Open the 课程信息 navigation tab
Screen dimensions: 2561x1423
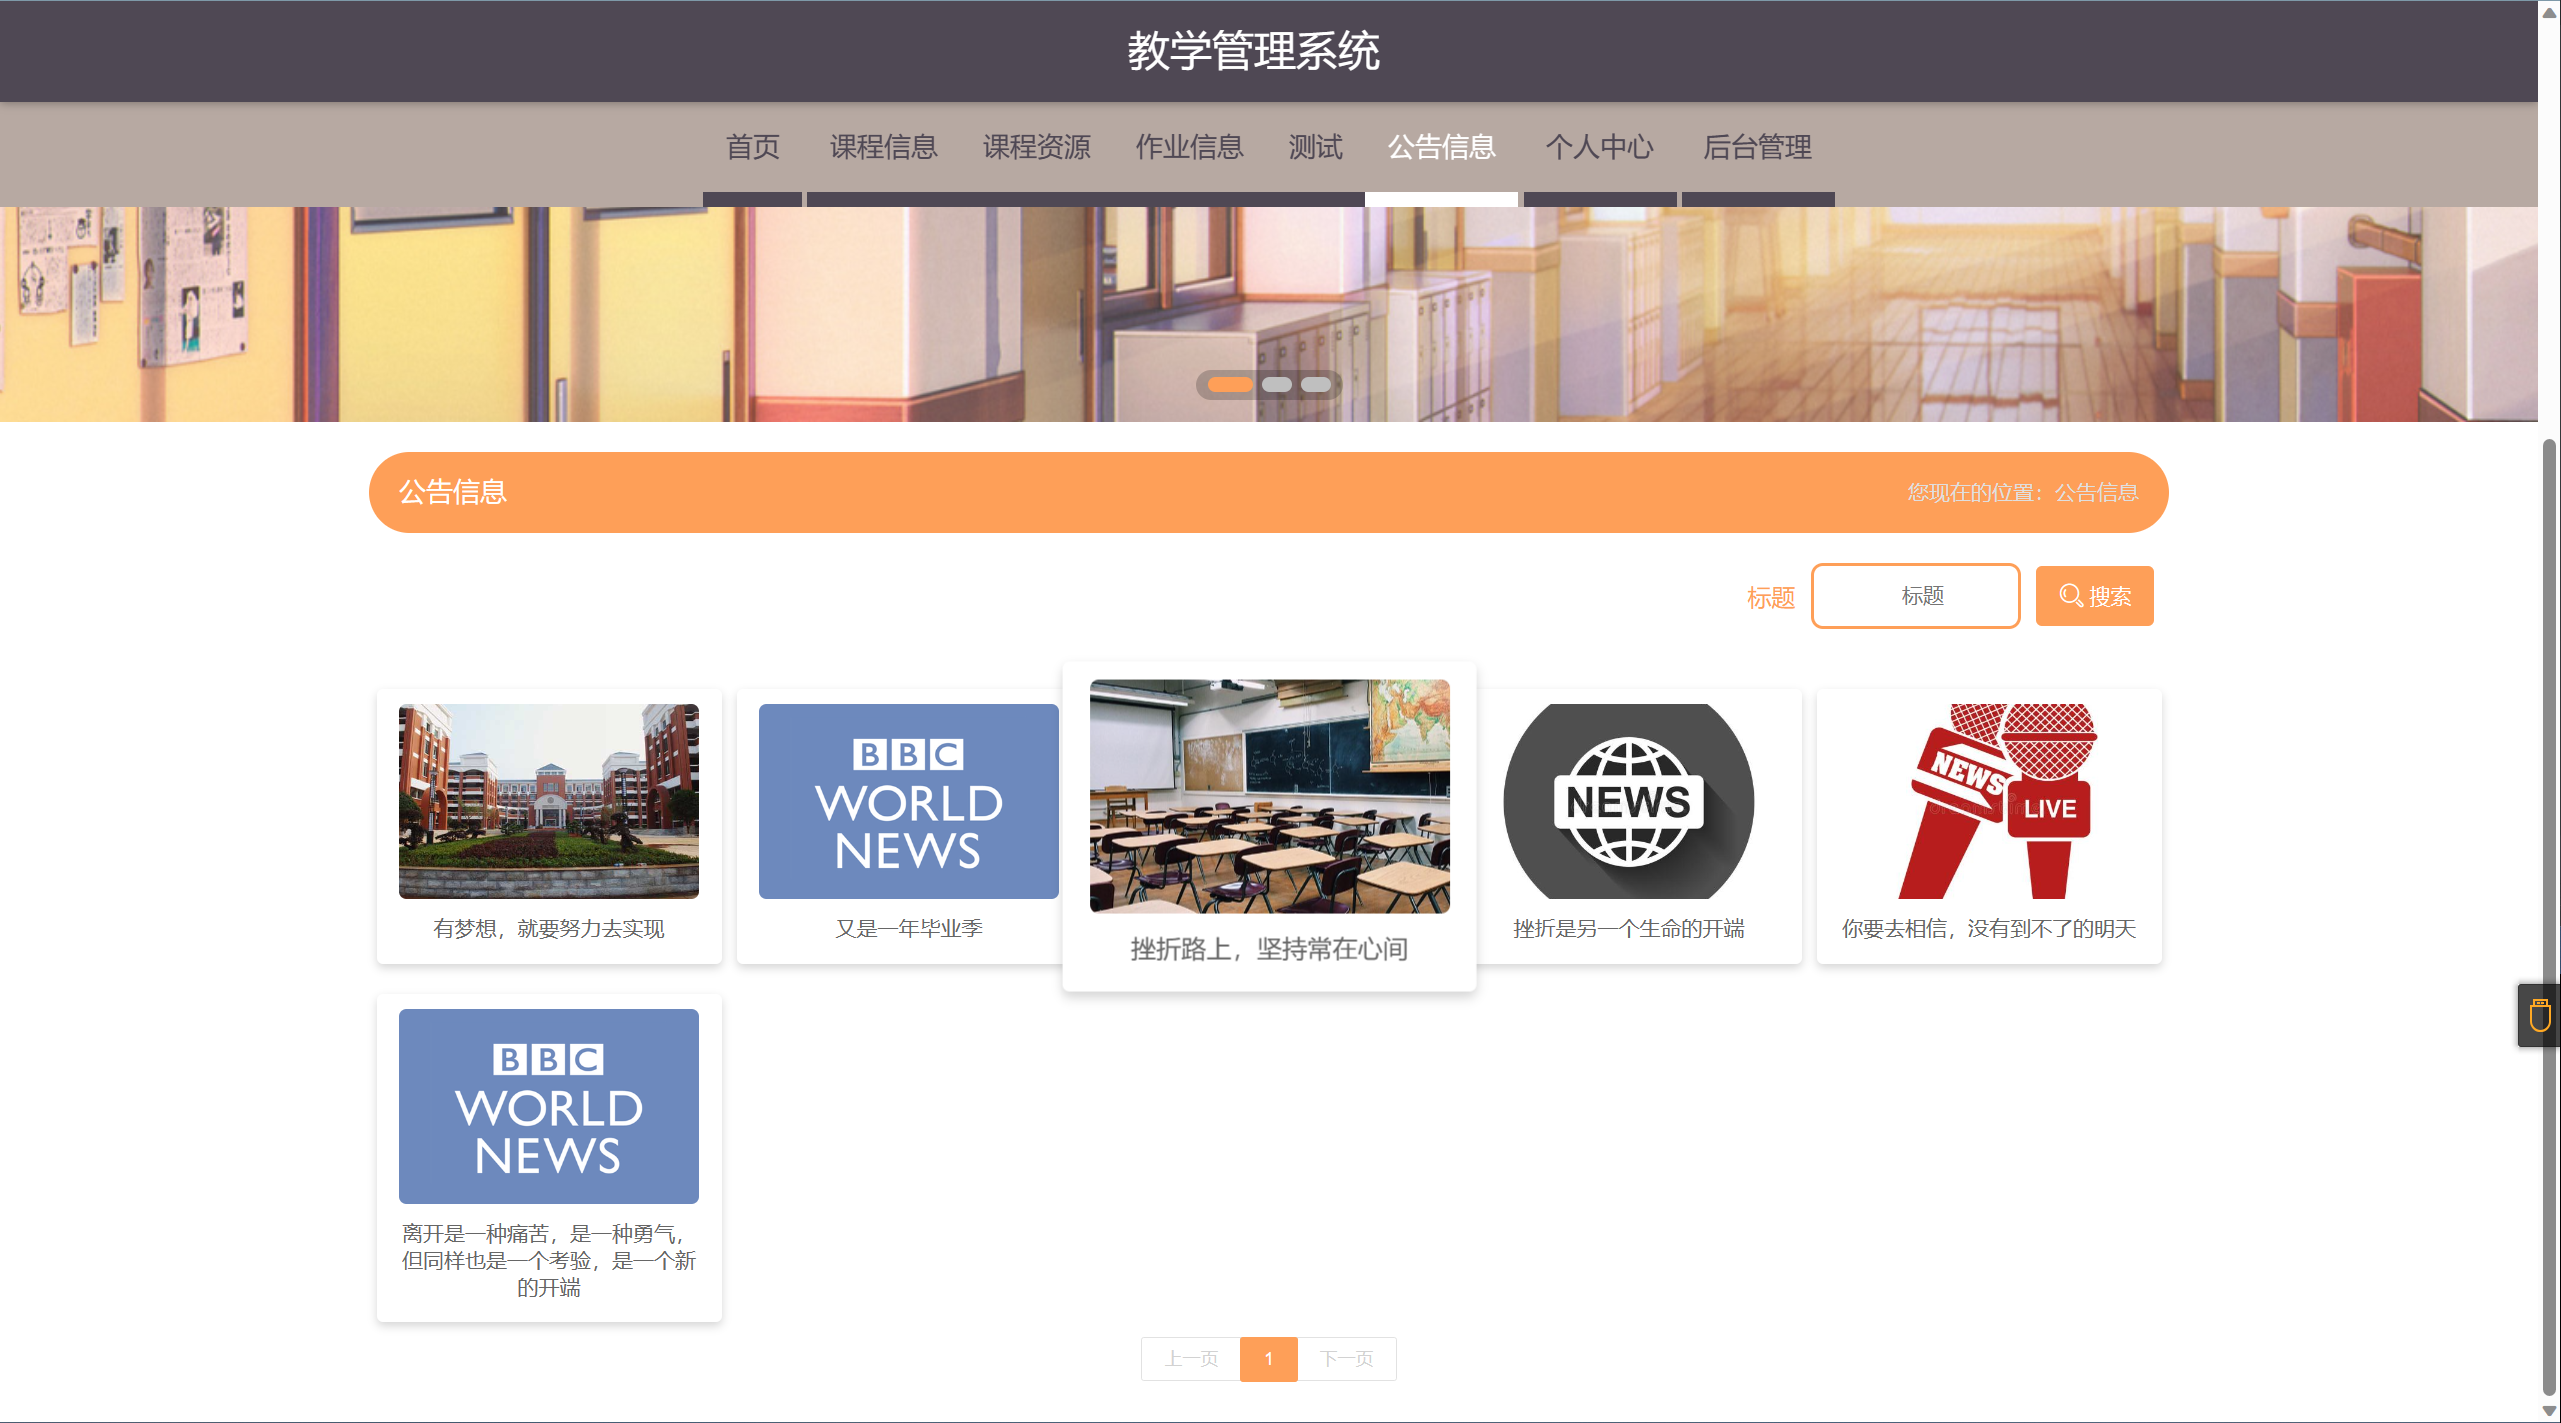[x=883, y=147]
